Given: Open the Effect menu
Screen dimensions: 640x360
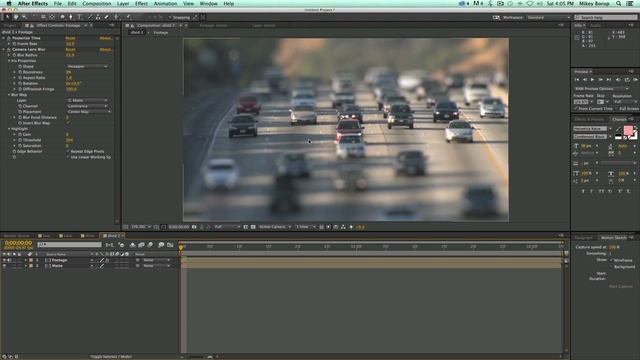Looking at the screenshot, I should click(141, 4).
